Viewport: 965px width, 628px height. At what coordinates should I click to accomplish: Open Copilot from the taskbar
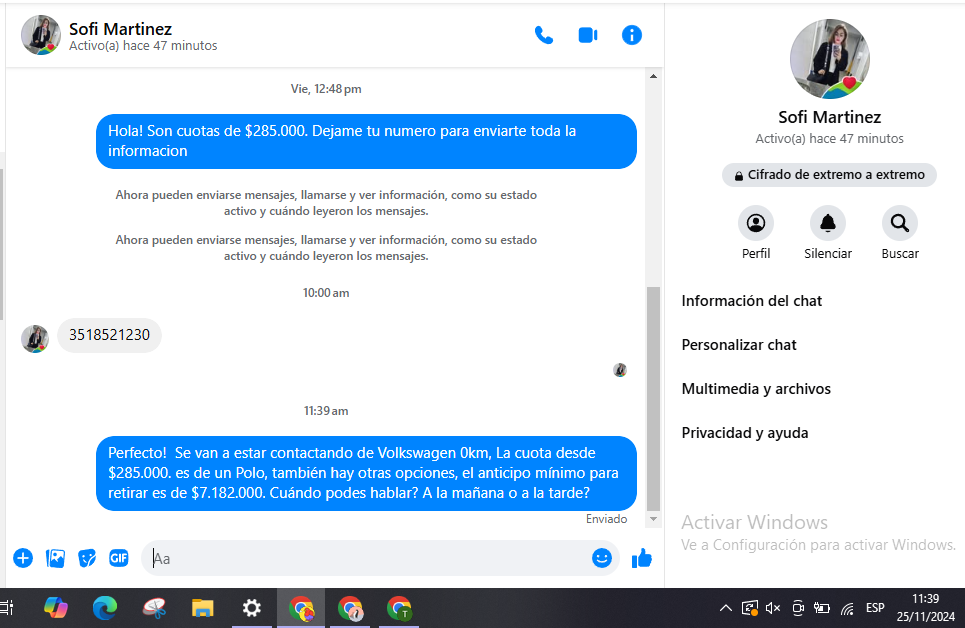(x=56, y=608)
